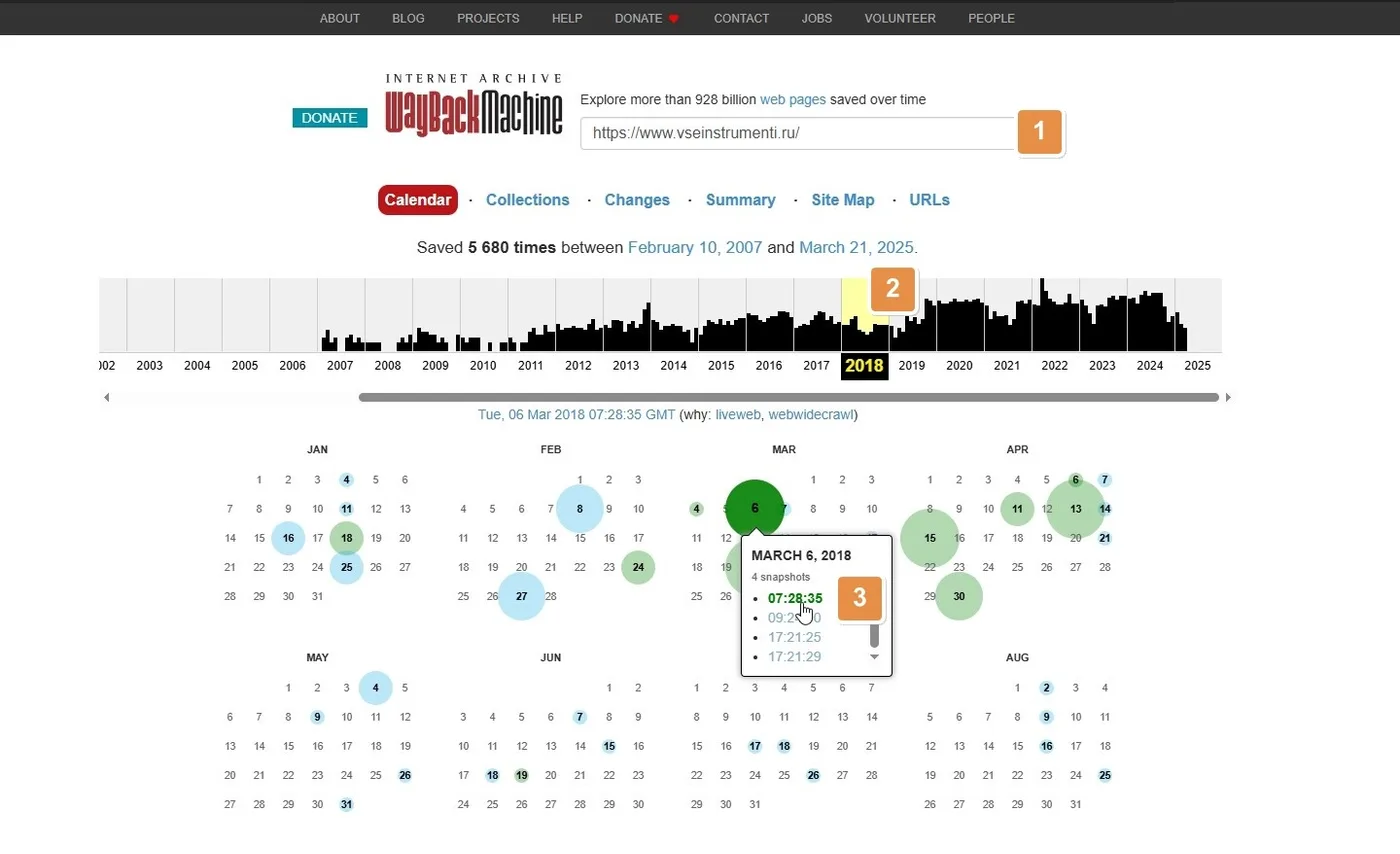Select the February 8 capture day
Image resolution: width=1400 pixels, height=854 pixels.
coord(580,509)
